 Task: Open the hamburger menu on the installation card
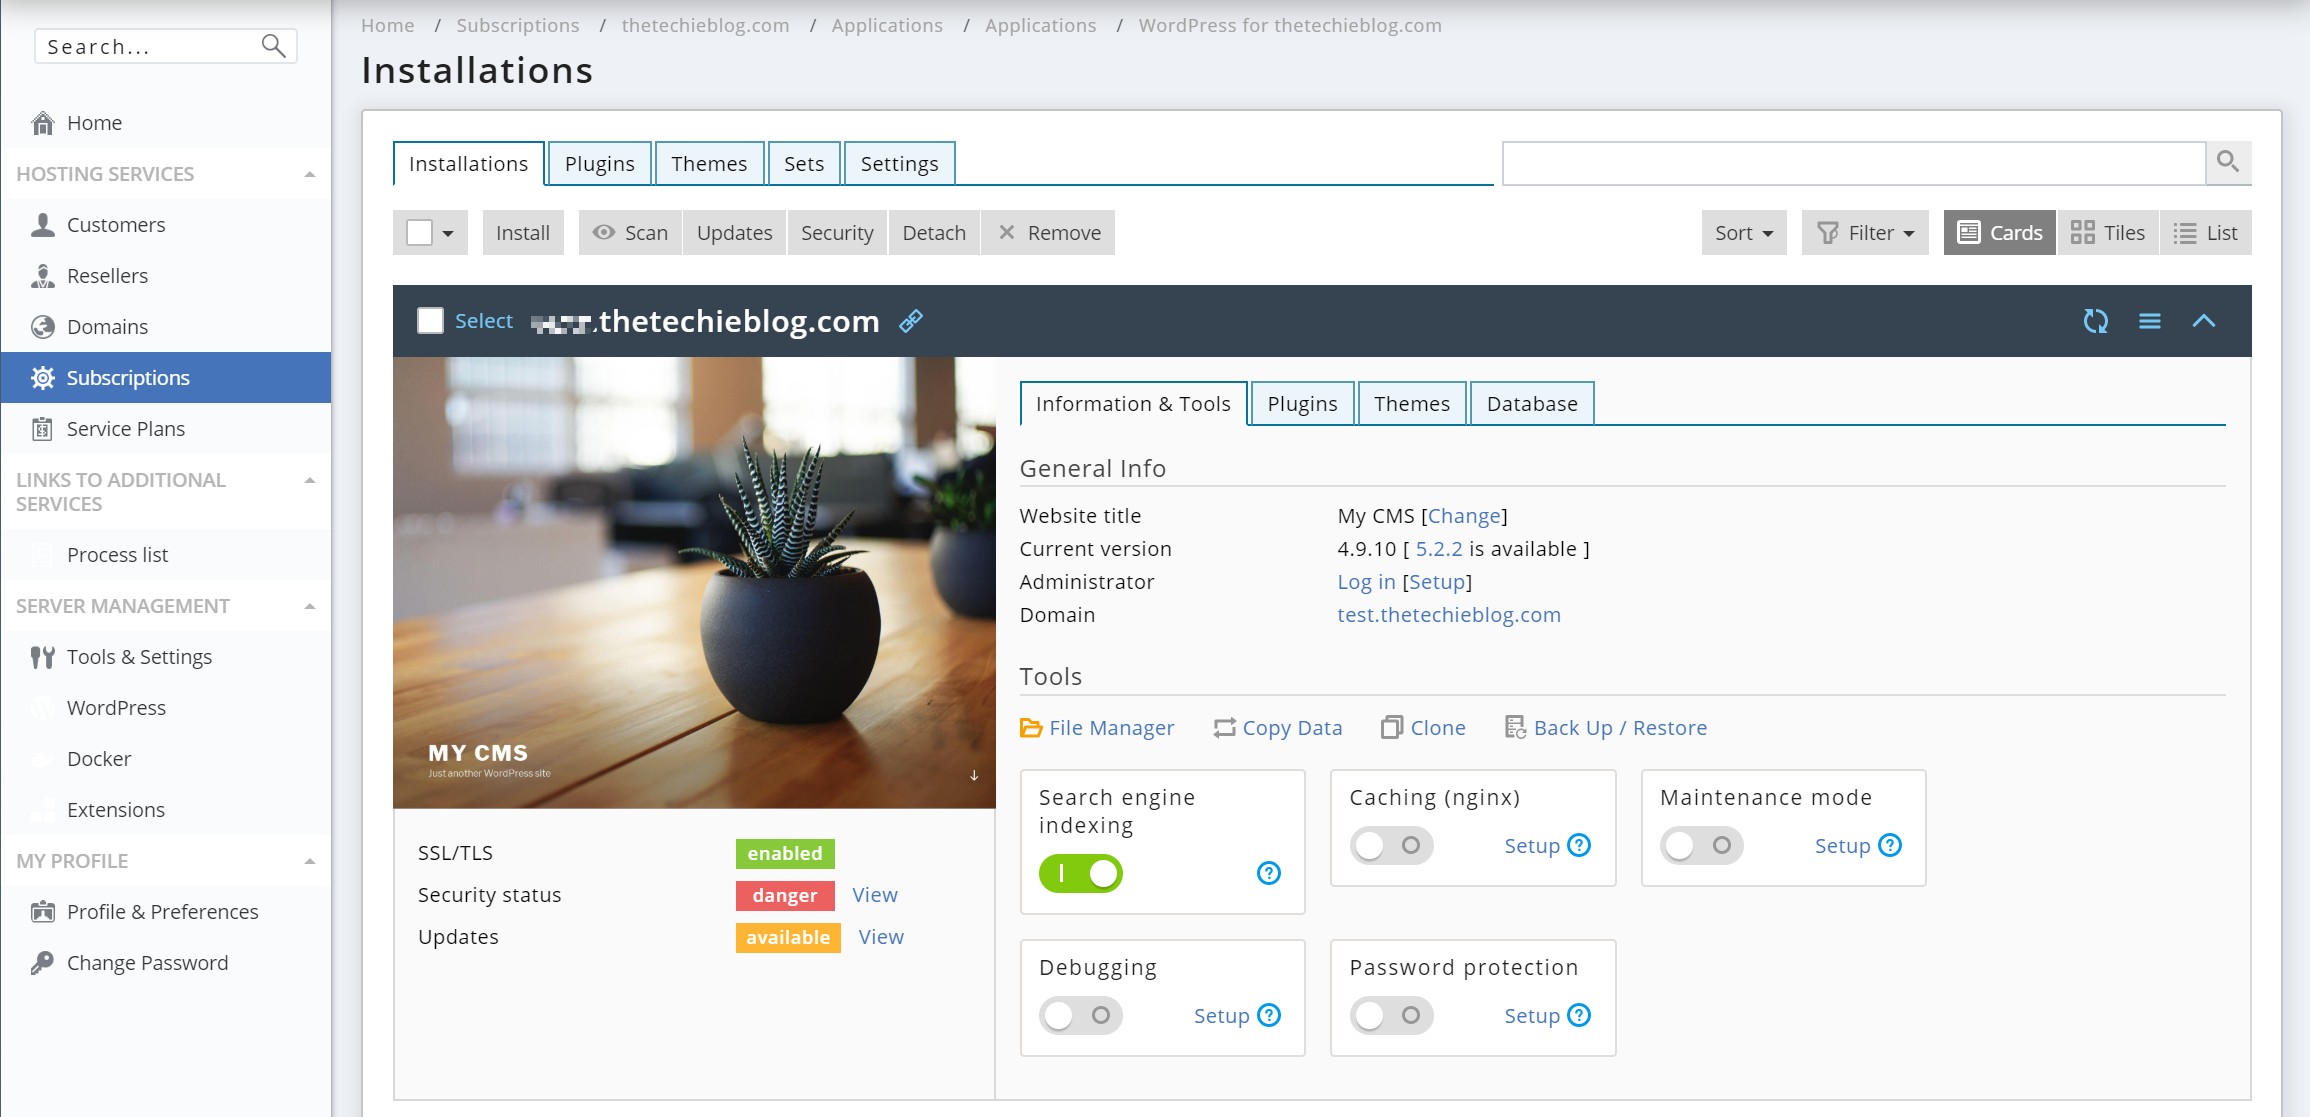(x=2149, y=321)
